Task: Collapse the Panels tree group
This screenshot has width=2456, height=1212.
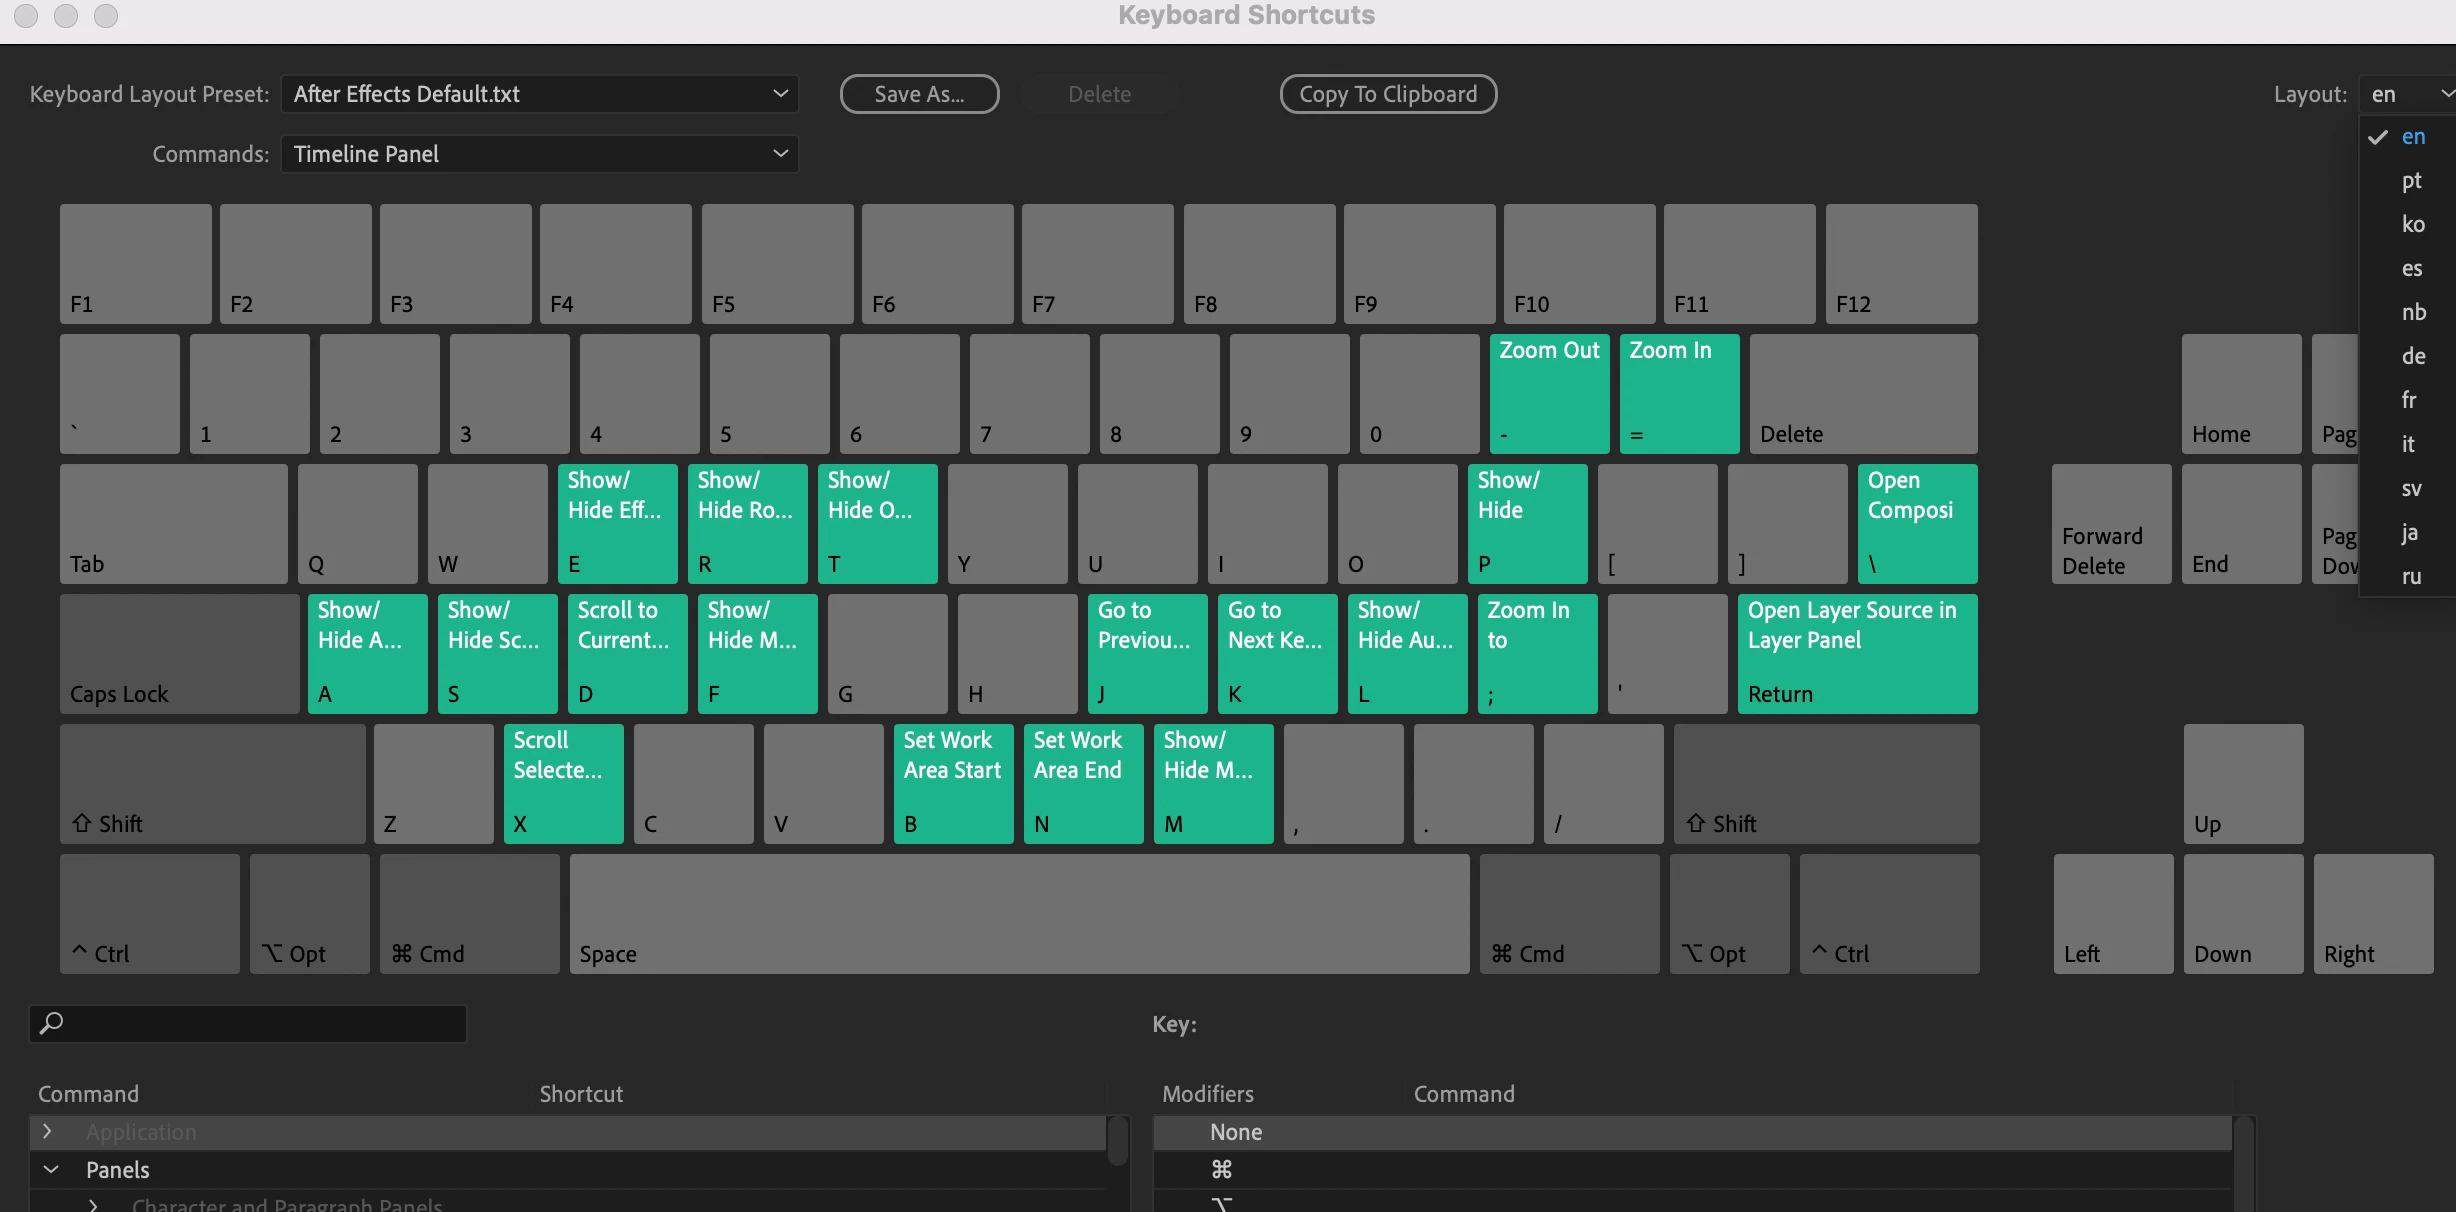Action: (51, 1169)
